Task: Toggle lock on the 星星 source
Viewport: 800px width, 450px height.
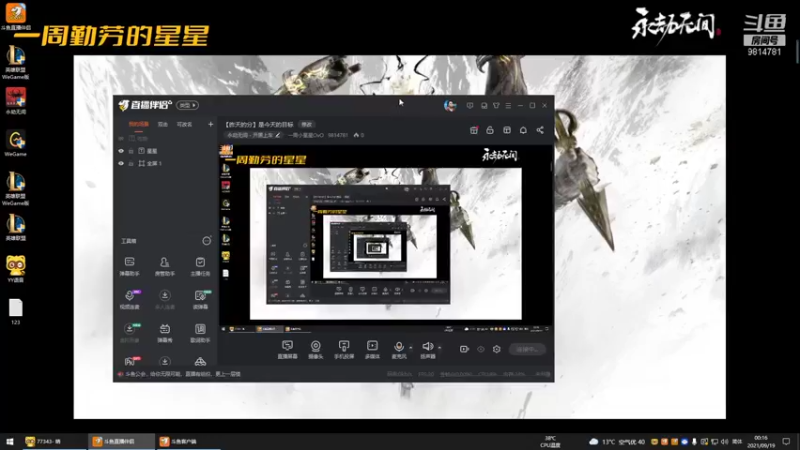Action: (x=131, y=151)
